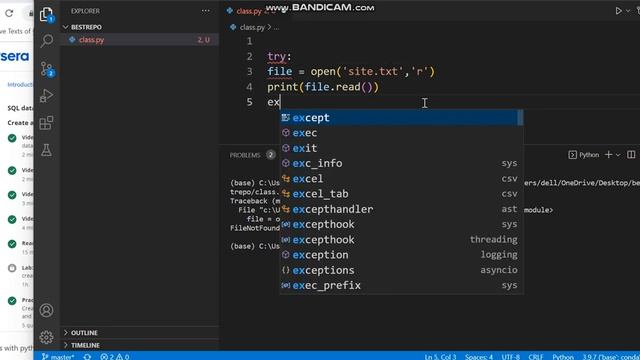Select class.py in the Explorer tree

(140, 40)
